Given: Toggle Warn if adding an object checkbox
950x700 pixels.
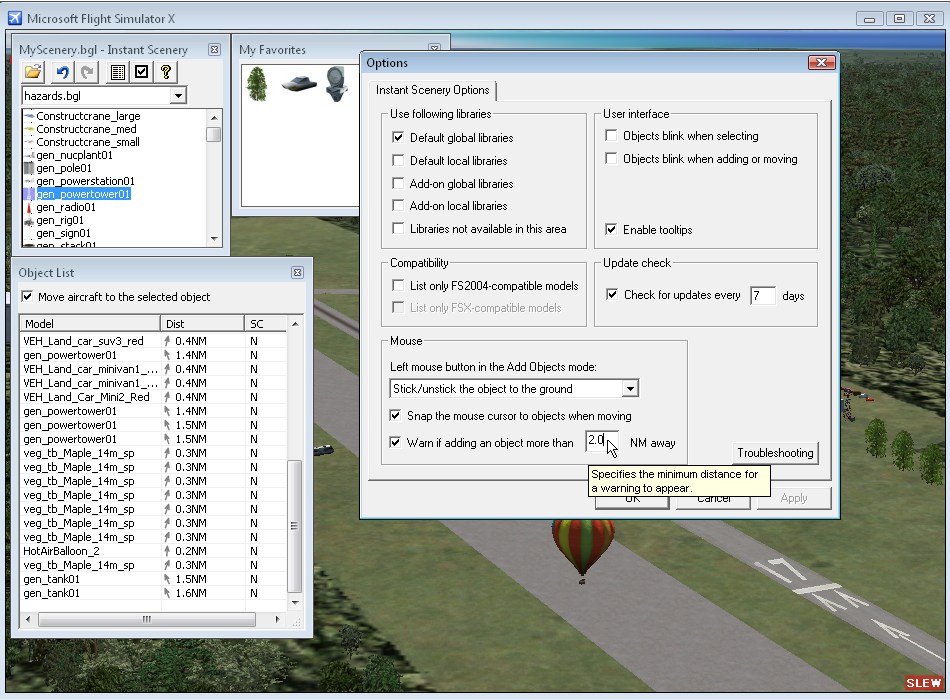Looking at the screenshot, I should (x=395, y=442).
